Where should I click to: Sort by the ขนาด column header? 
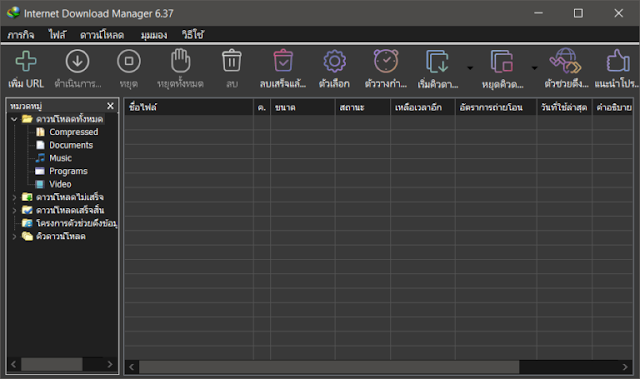(302, 107)
